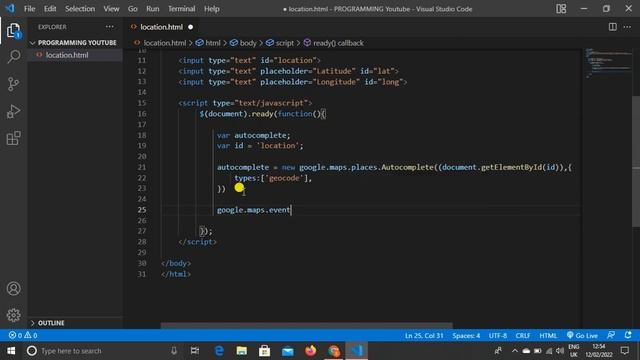This screenshot has width=640, height=360.
Task: Select the location.html editor tab
Action: coord(161,27)
